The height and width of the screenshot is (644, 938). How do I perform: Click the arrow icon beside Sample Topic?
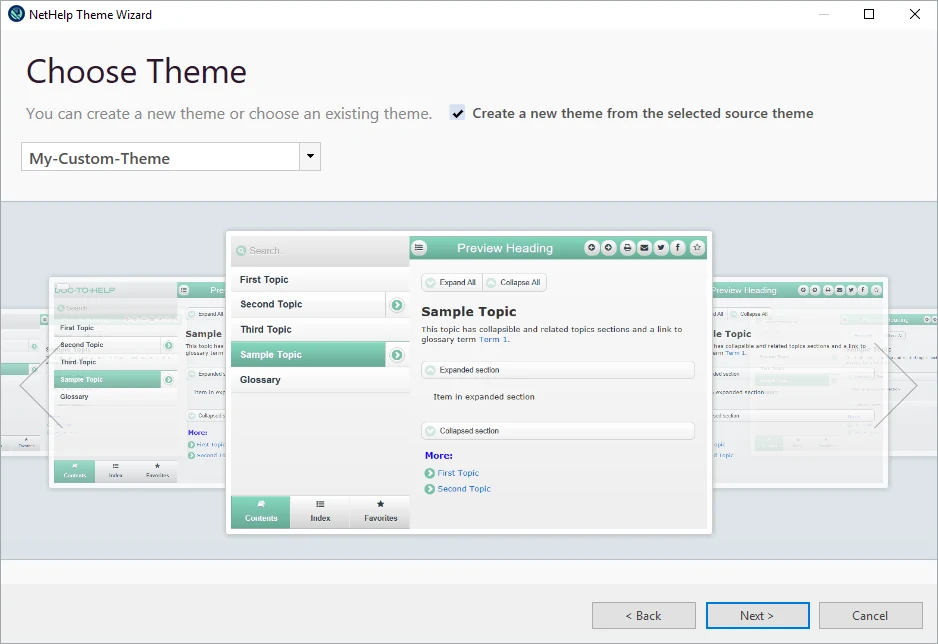(x=397, y=355)
